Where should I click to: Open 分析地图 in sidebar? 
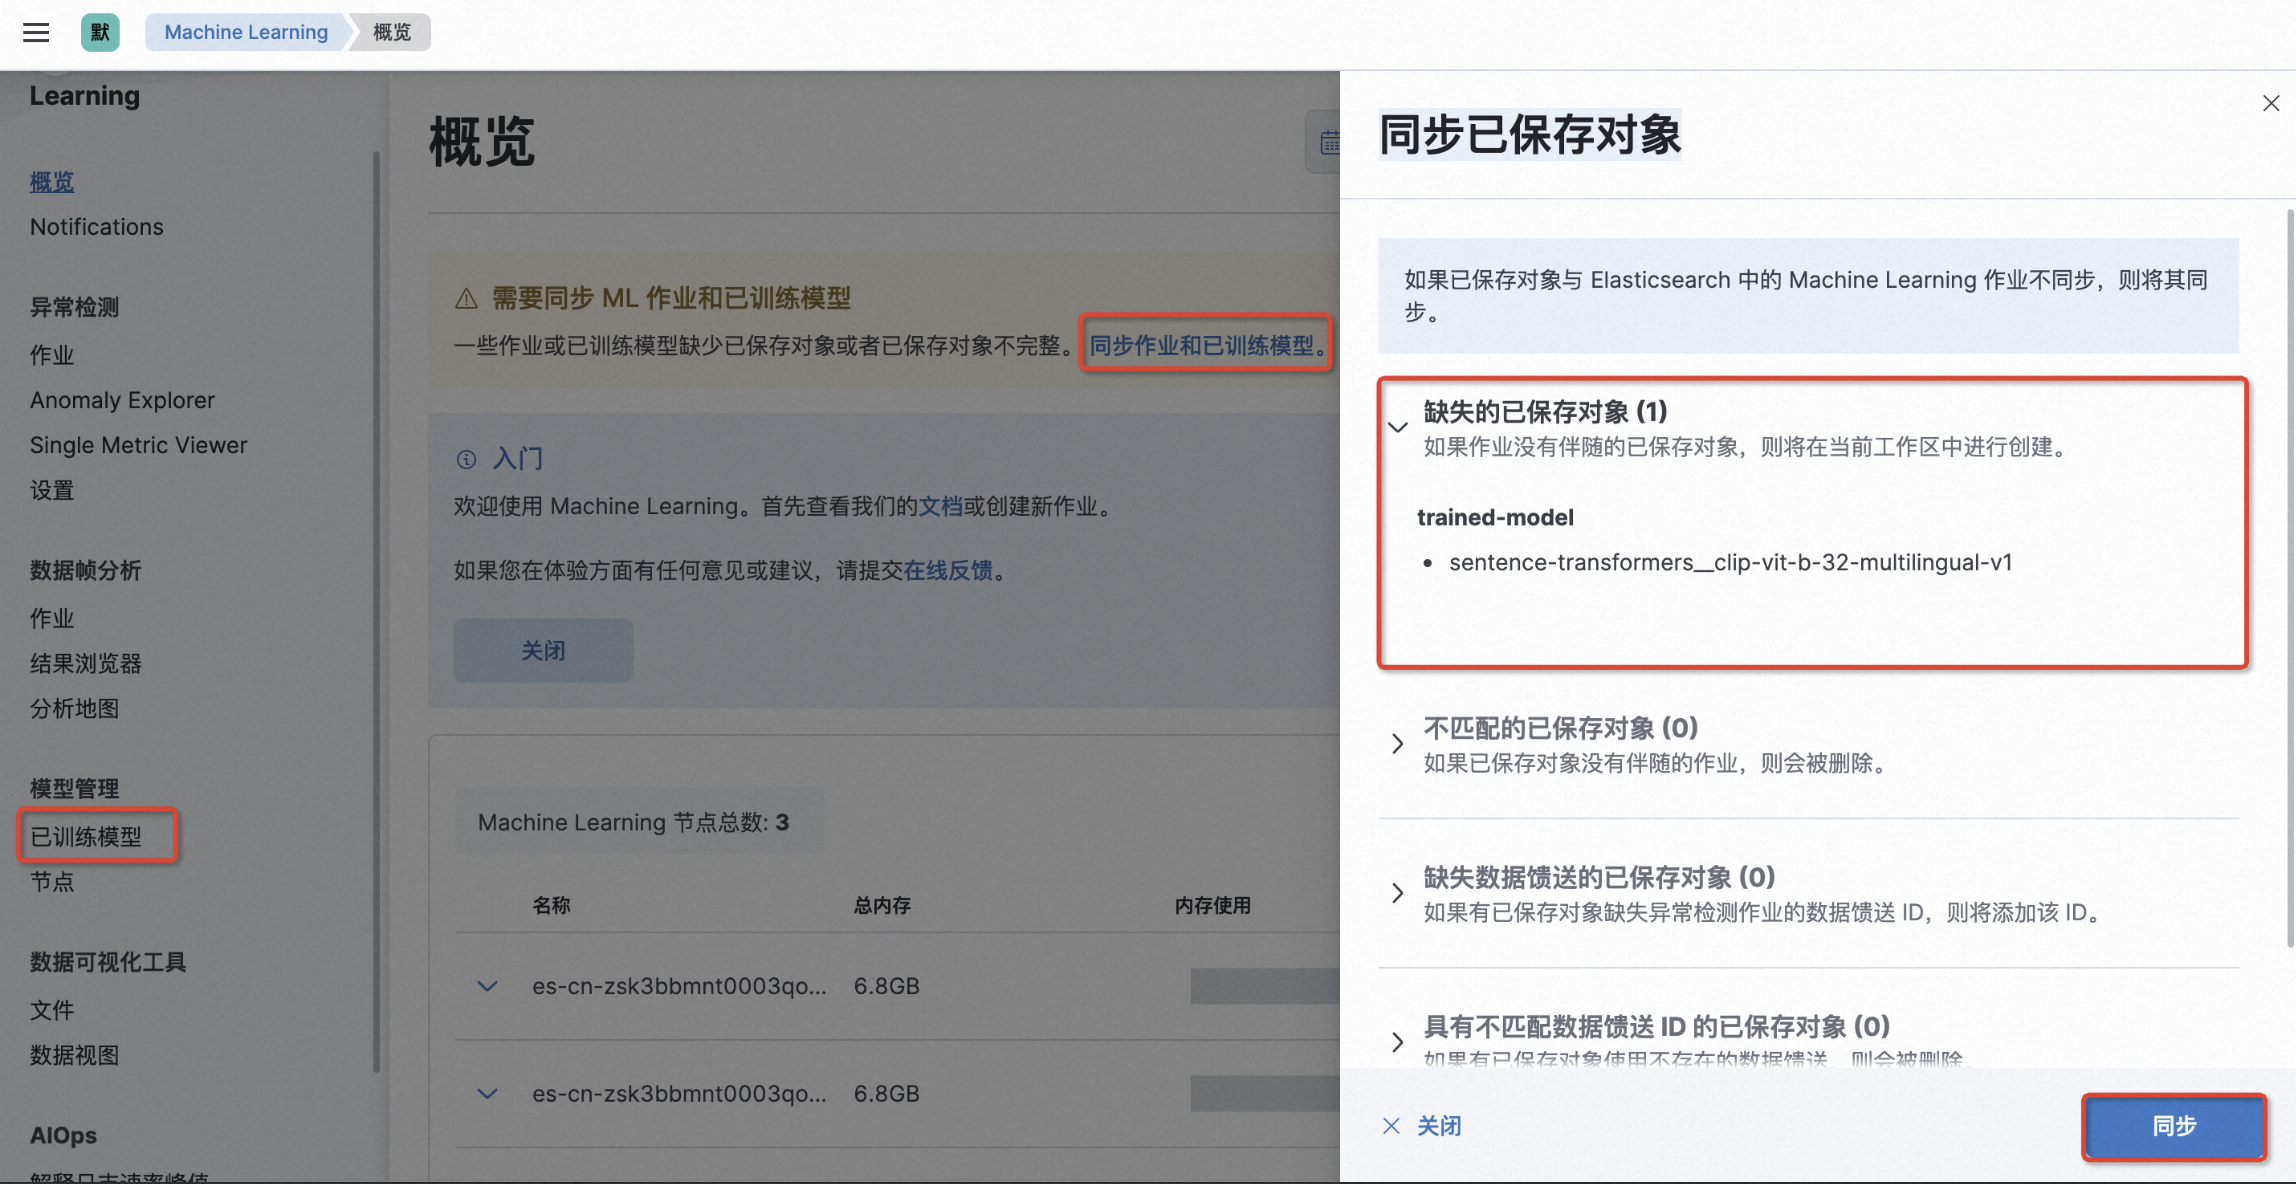coord(75,708)
